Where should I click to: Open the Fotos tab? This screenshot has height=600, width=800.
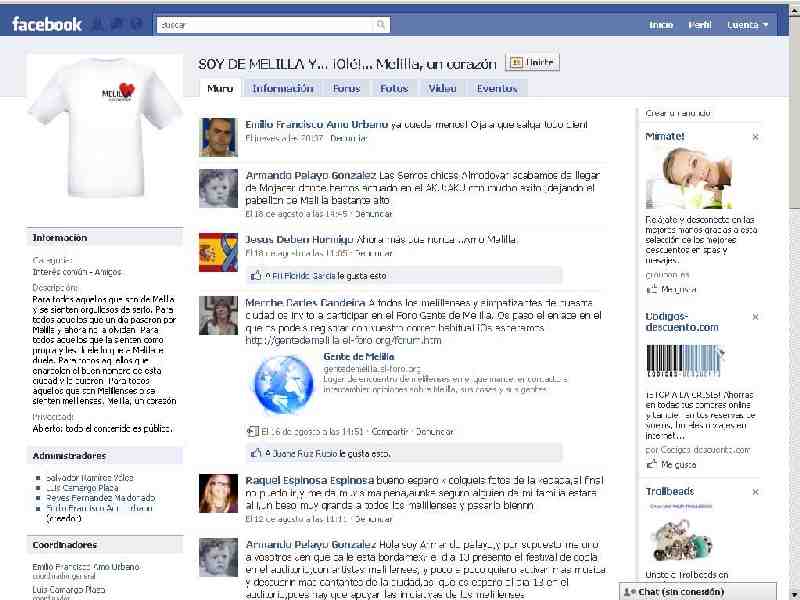click(394, 88)
